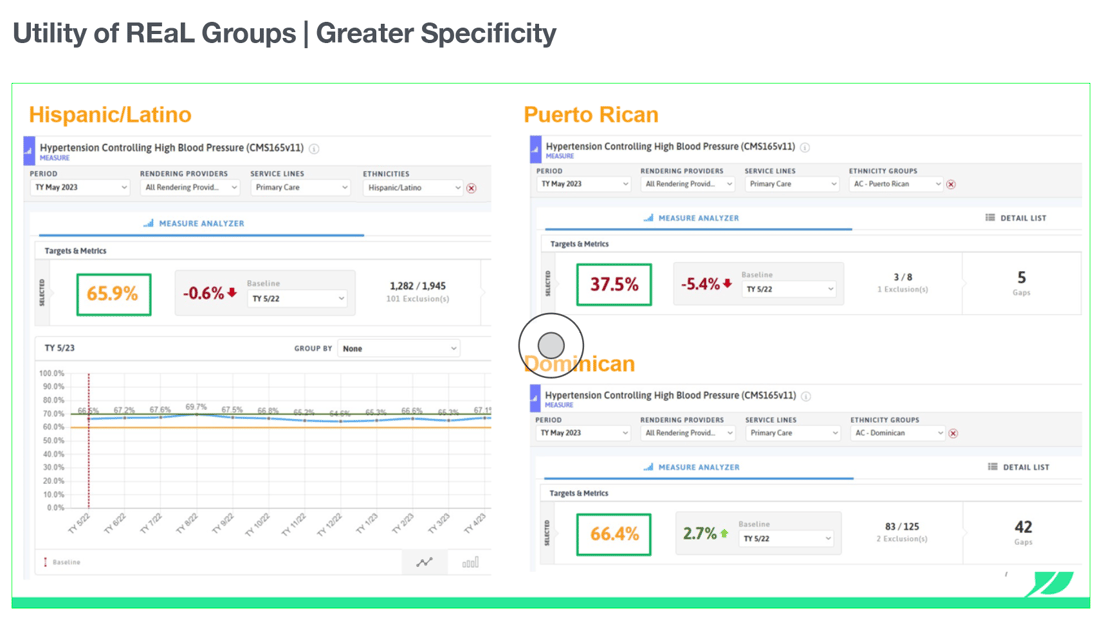1100x622 pixels.
Task: Switch to bar chart view
Action: tap(470, 562)
